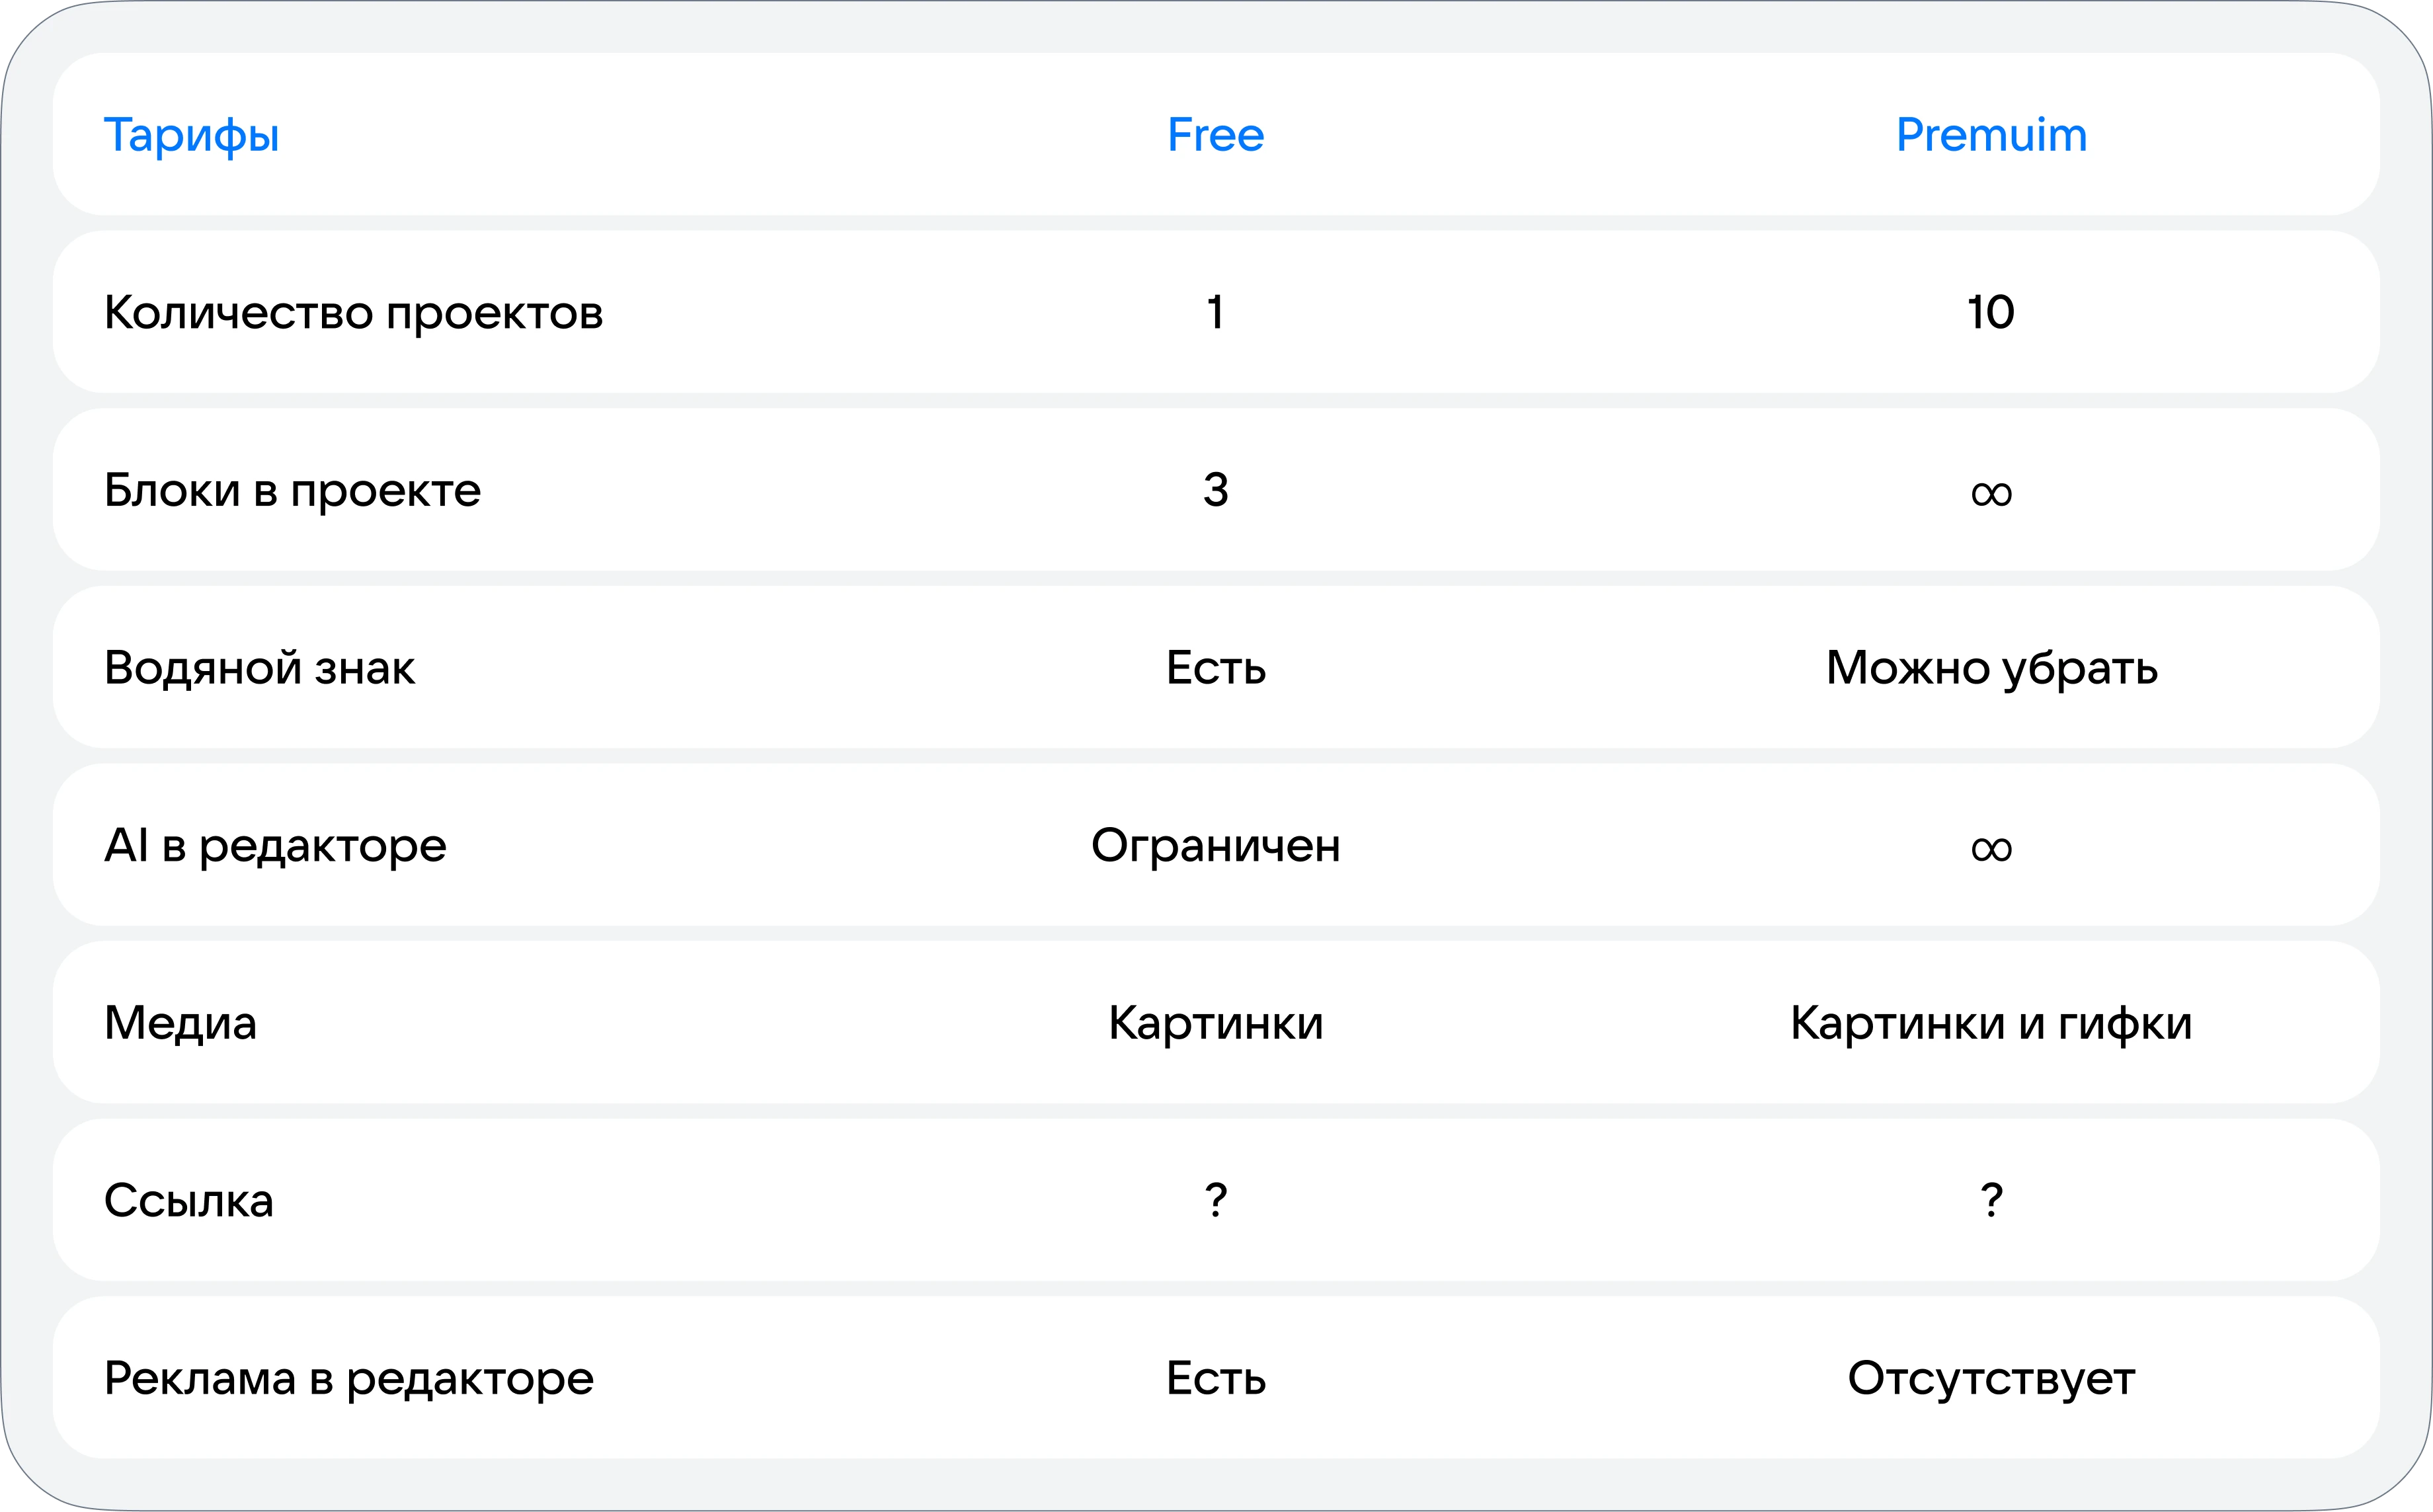This screenshot has width=2433, height=1512.
Task: Click the "Водяной знак" row label
Action: click(x=259, y=668)
